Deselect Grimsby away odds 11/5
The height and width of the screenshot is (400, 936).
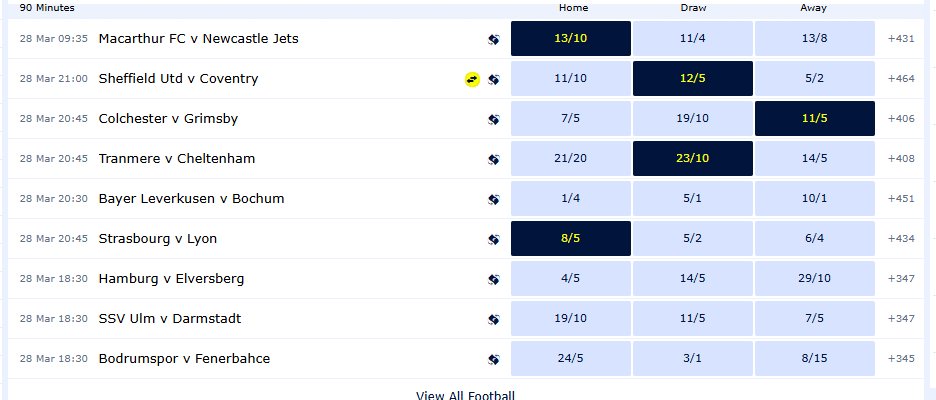tap(815, 119)
